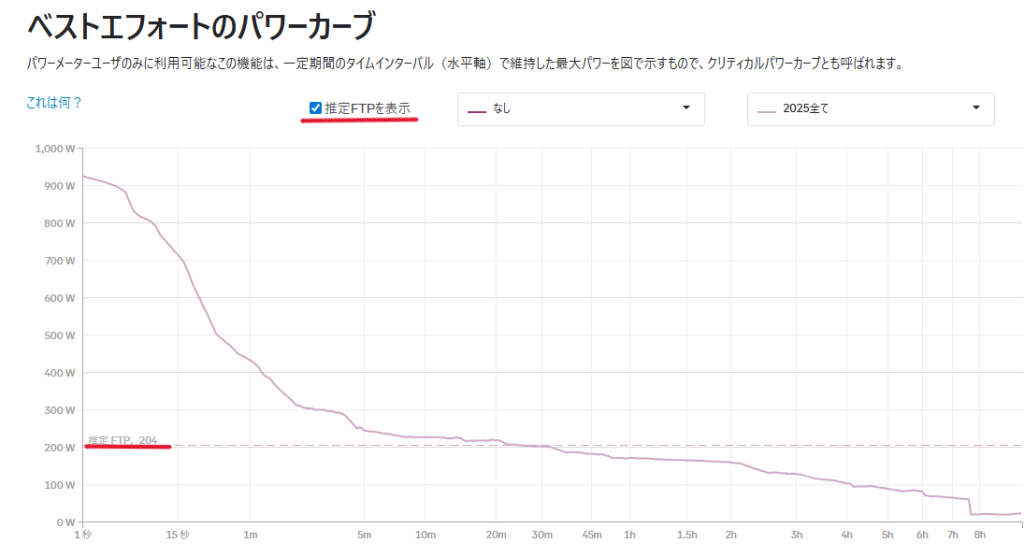Select the 8h label on the time axis

[x=981, y=535]
